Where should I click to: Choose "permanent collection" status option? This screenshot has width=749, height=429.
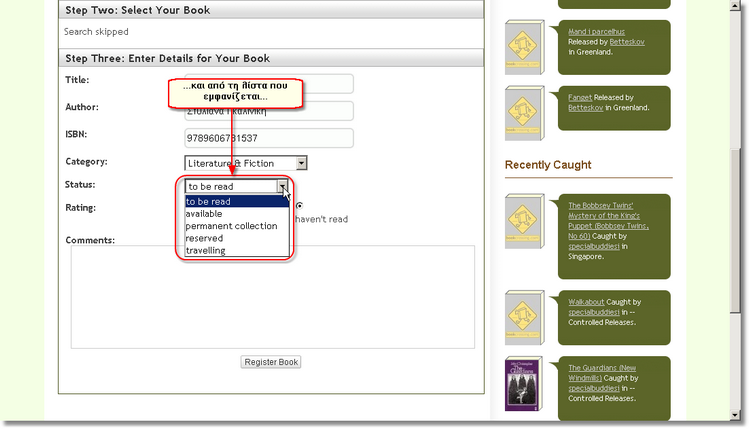point(231,226)
